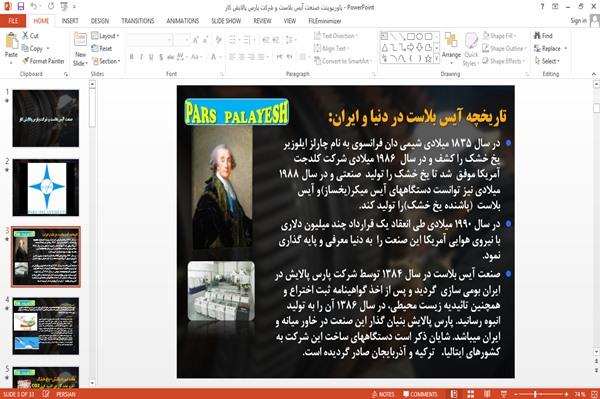Switch to the SLIDE SHOW tab
This screenshot has width=600, height=399.
(x=226, y=21)
